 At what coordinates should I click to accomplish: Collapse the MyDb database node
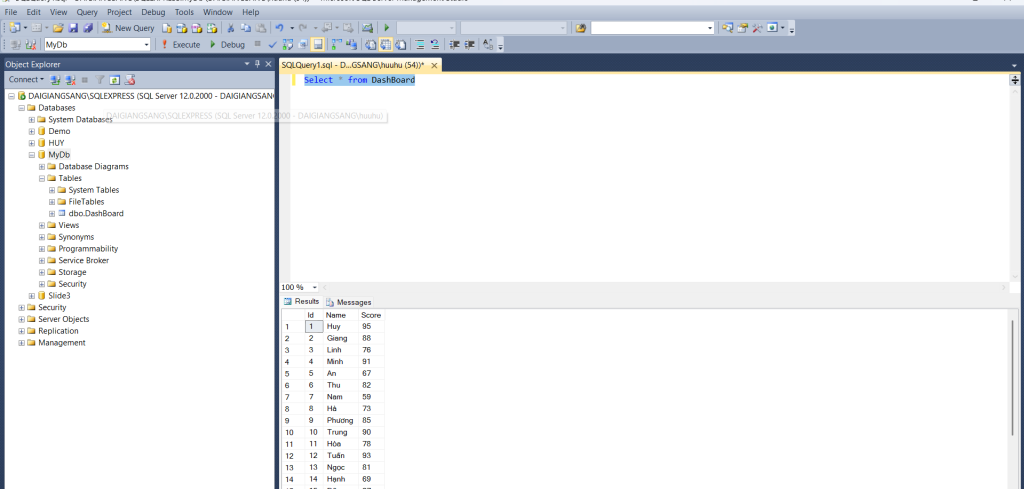coord(32,155)
